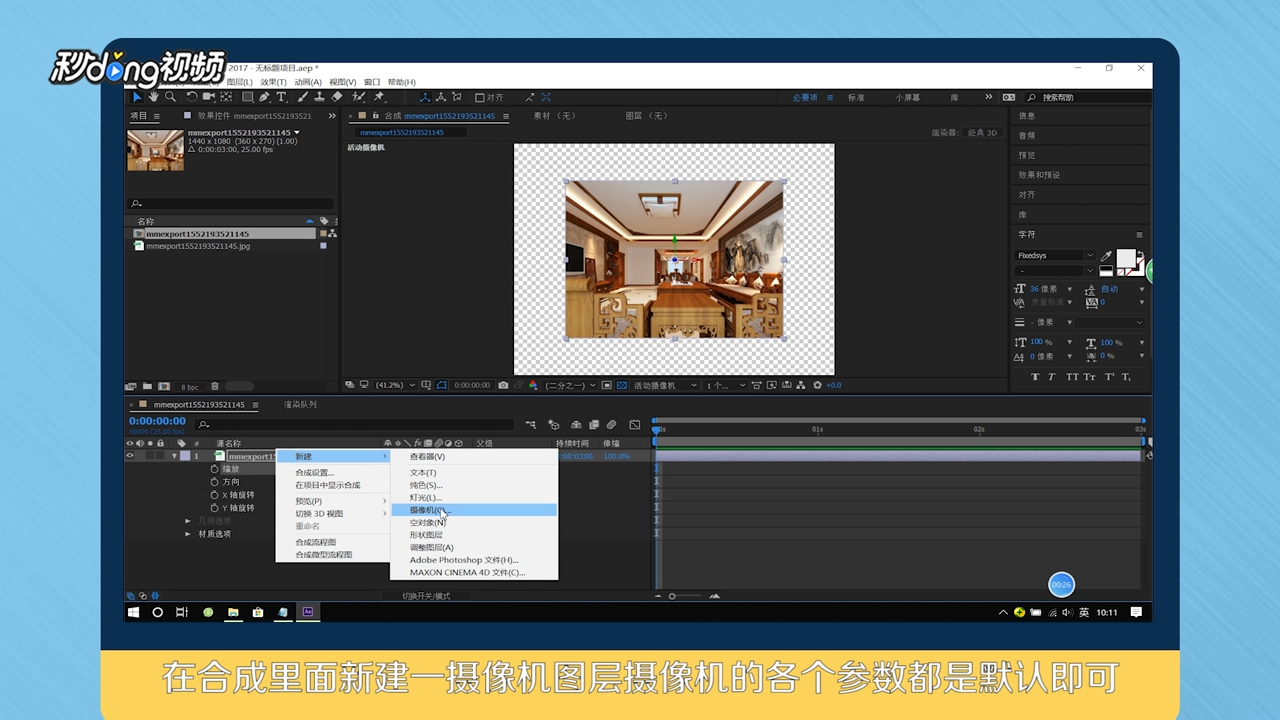Click the small caps Tt button
Screen dimensions: 1280x720
[x=1089, y=377]
